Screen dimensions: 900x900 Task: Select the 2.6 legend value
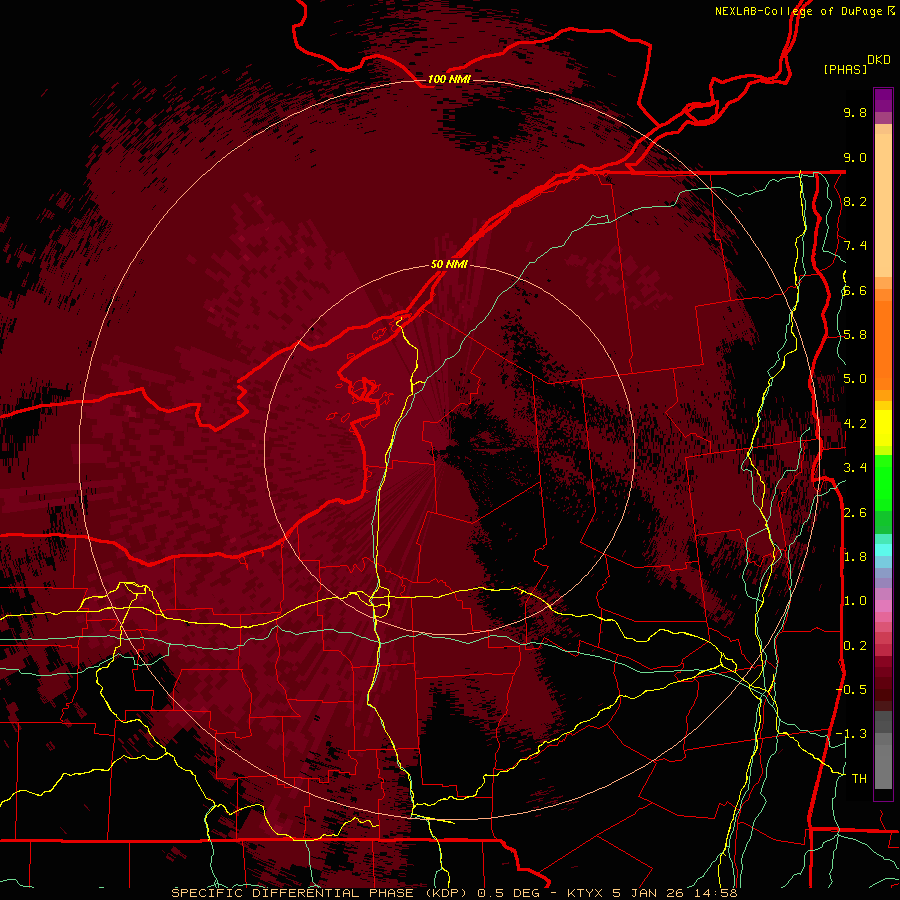(855, 513)
